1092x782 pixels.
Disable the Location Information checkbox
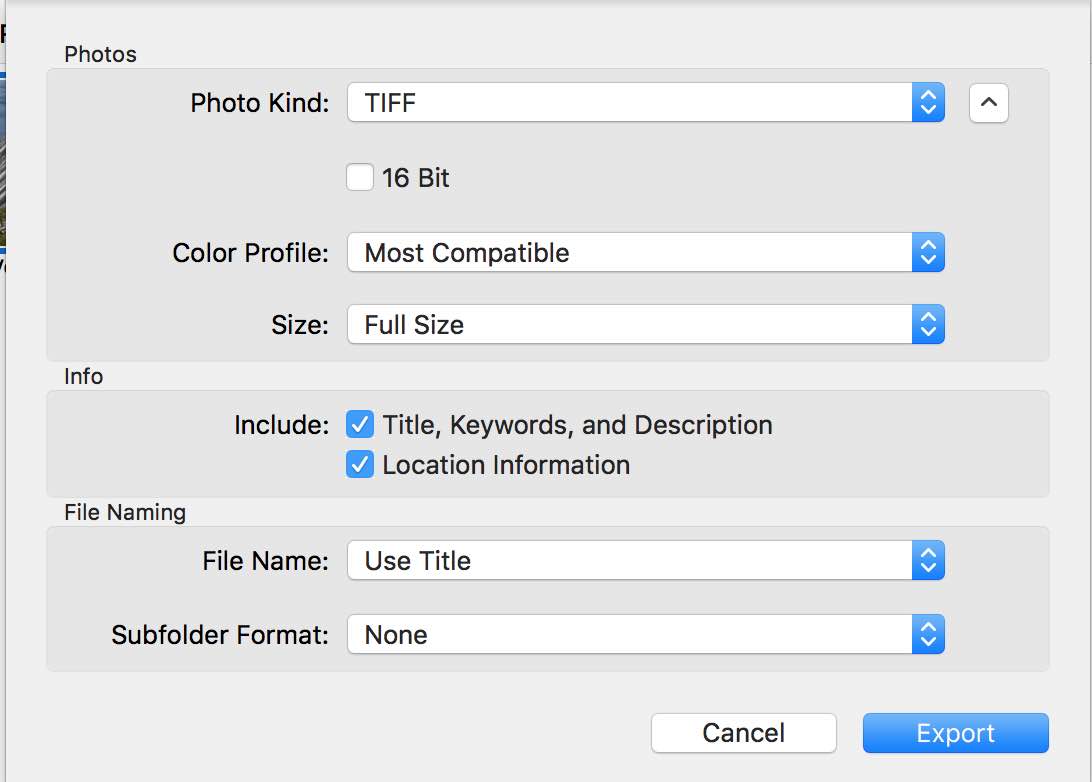(360, 465)
